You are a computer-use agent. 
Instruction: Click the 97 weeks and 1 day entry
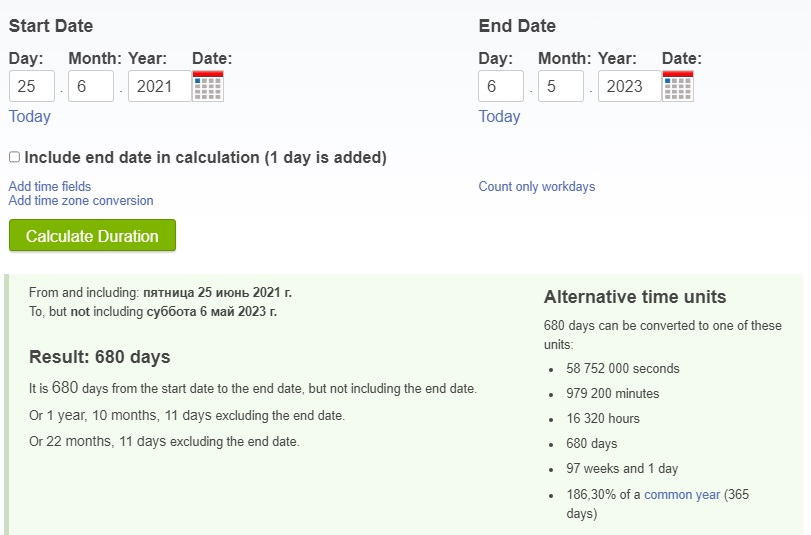[622, 469]
